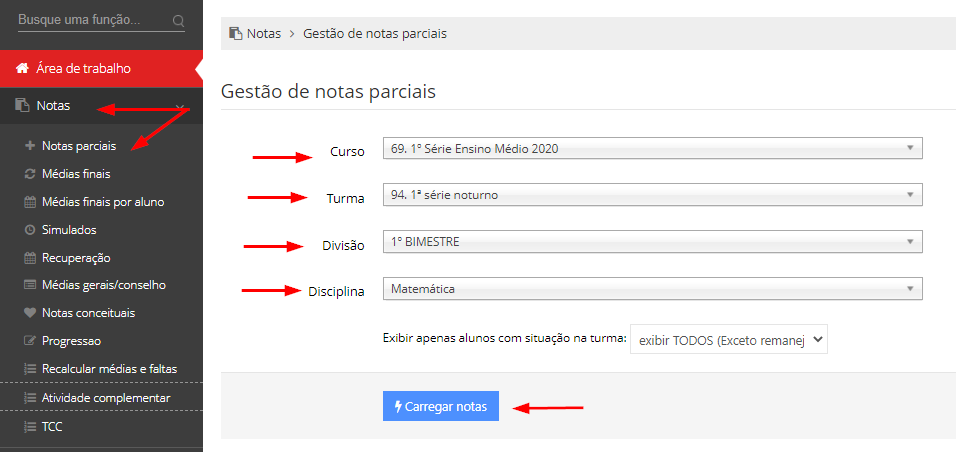This screenshot has width=956, height=452.
Task: Click the search magnifier icon
Action: (x=178, y=21)
